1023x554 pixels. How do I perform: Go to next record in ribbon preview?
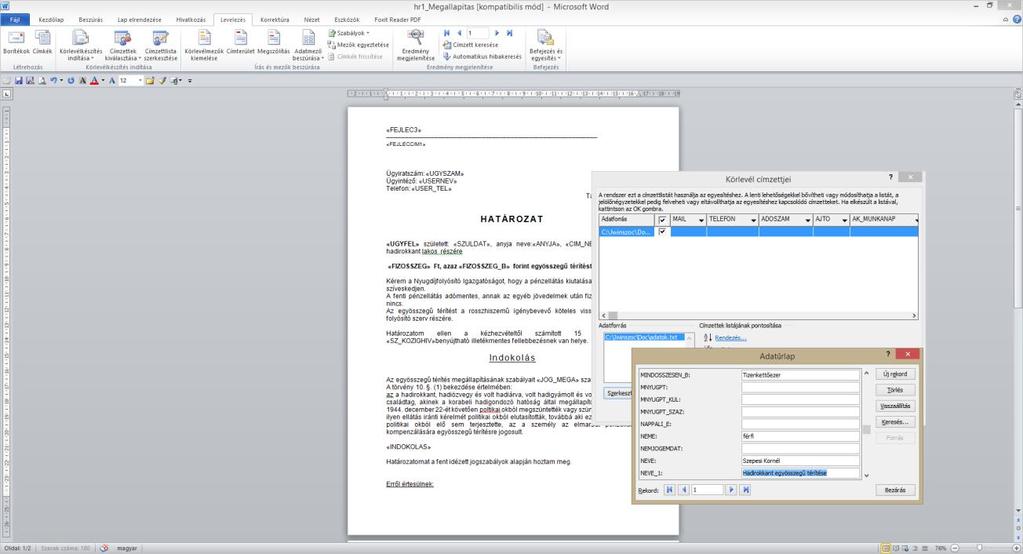pos(497,33)
